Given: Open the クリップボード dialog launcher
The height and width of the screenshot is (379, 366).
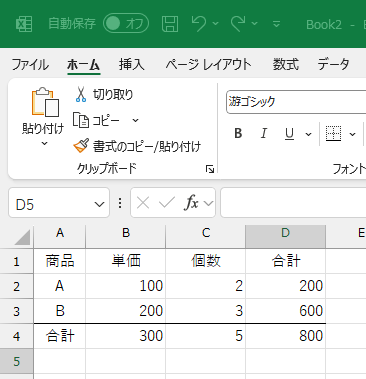Looking at the screenshot, I should tap(210, 169).
